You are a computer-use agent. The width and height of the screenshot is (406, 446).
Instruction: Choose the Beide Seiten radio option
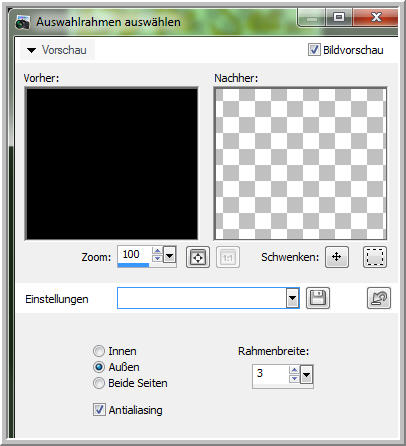(99, 383)
